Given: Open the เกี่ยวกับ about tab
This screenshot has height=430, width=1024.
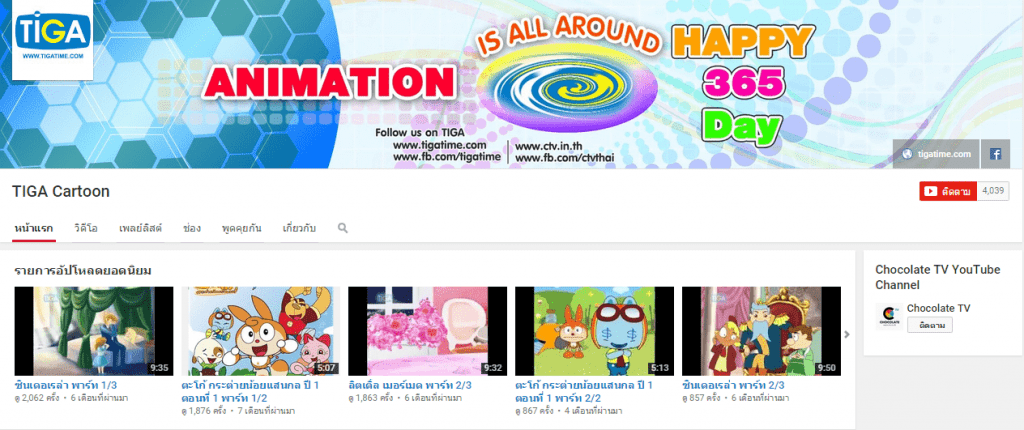Looking at the screenshot, I should 299,228.
